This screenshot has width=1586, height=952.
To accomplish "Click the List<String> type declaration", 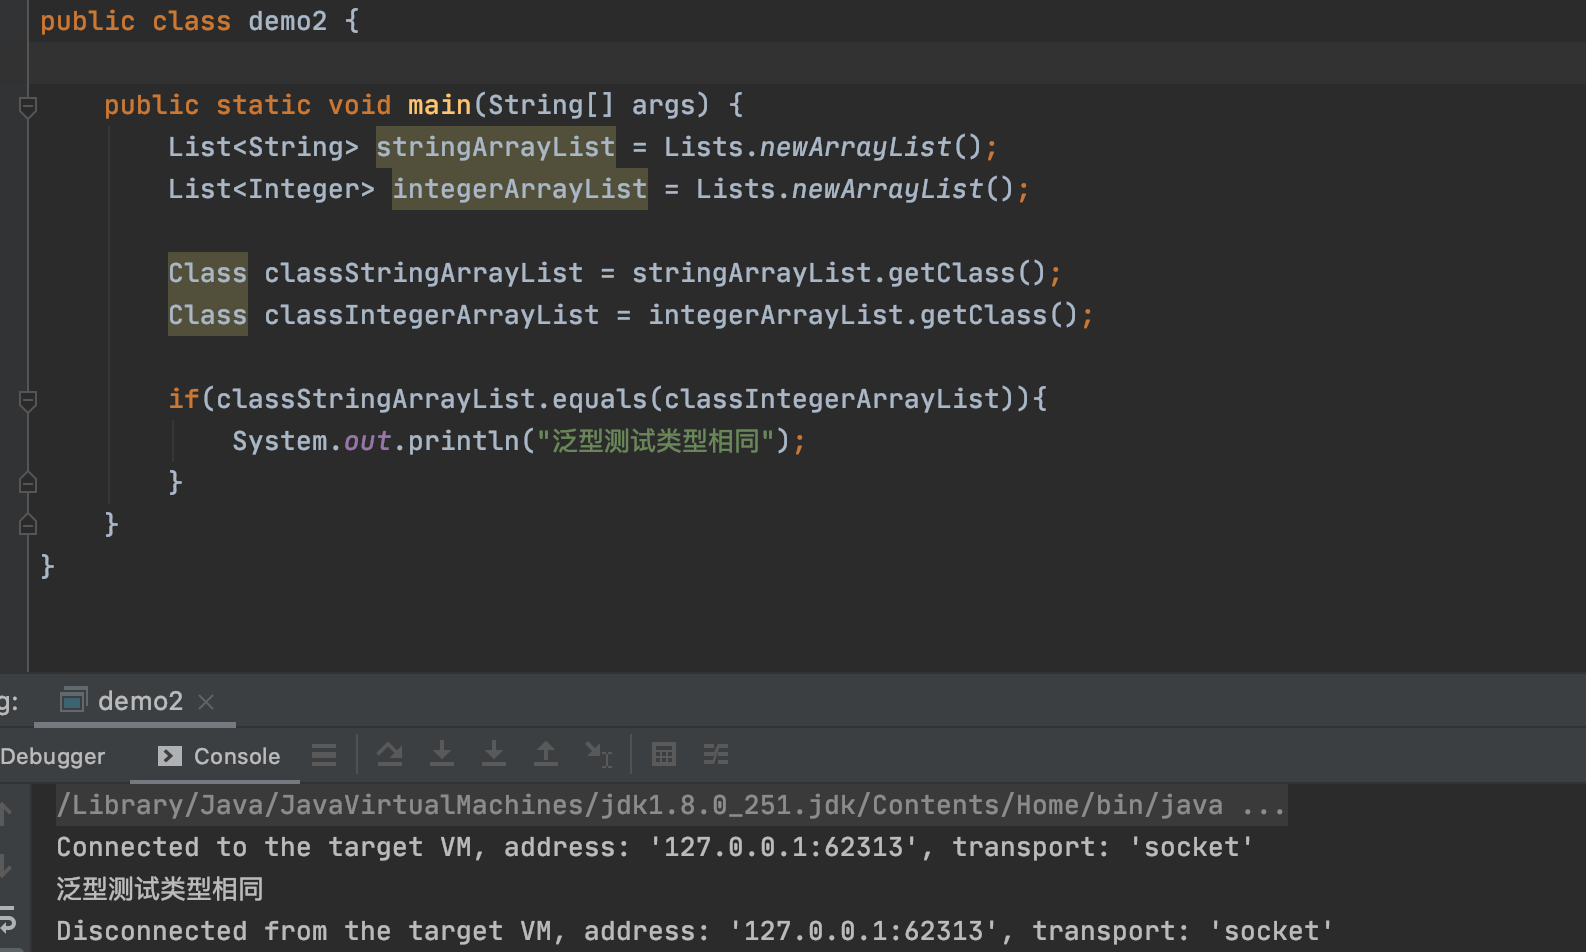I will coord(263,147).
